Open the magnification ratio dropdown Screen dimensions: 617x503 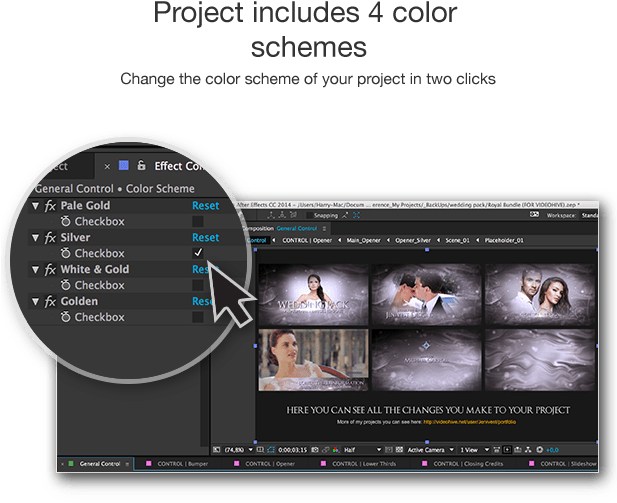click(238, 450)
